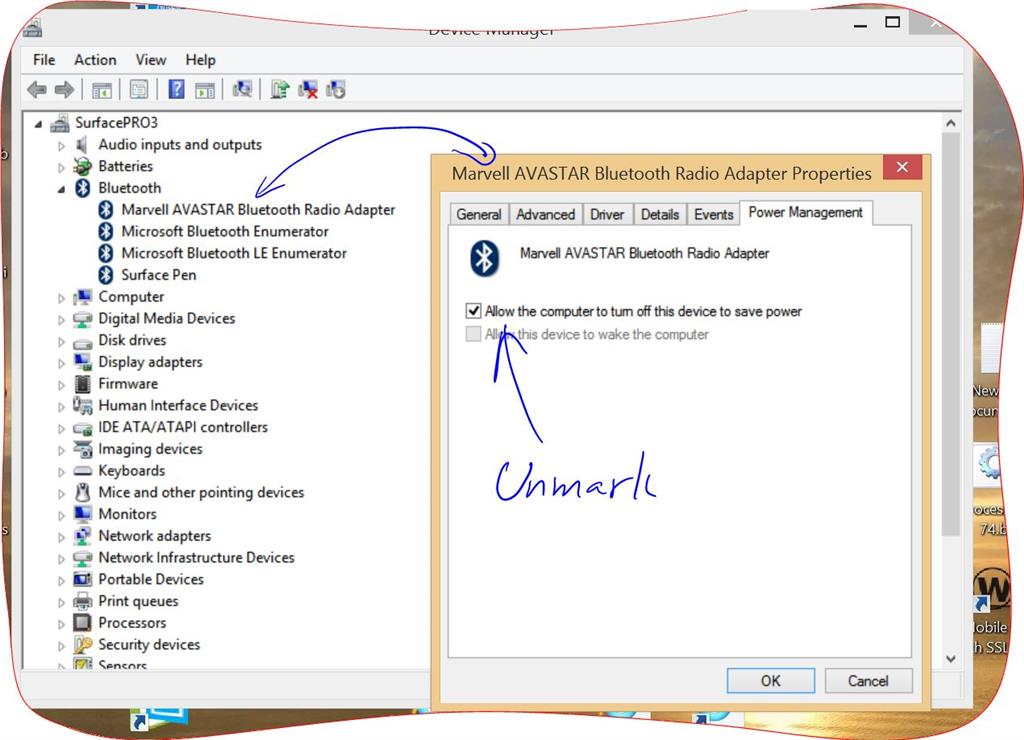The width and height of the screenshot is (1024, 740).
Task: Open the File menu
Action: (x=44, y=60)
